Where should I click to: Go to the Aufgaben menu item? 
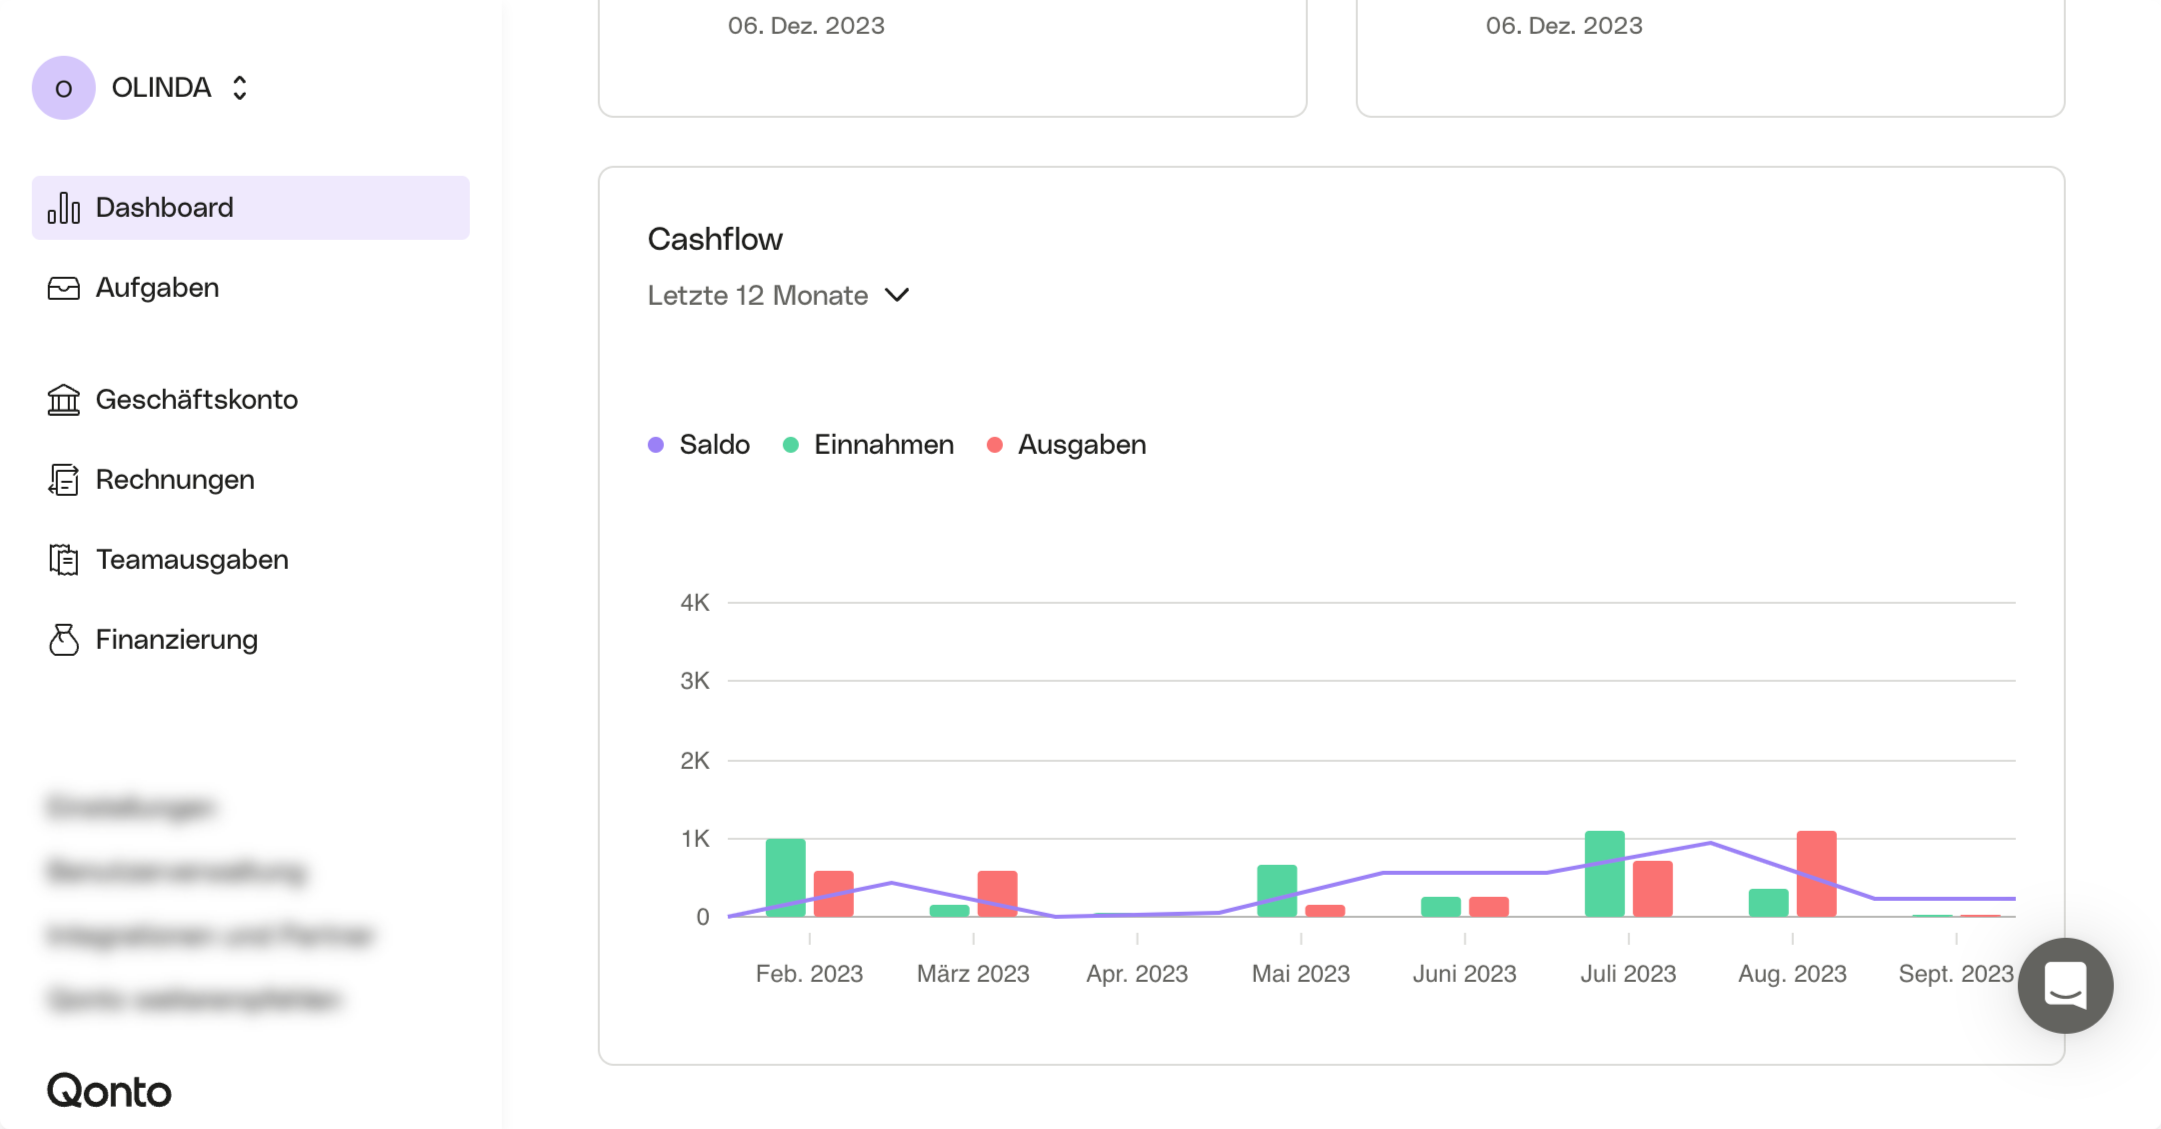(x=157, y=288)
